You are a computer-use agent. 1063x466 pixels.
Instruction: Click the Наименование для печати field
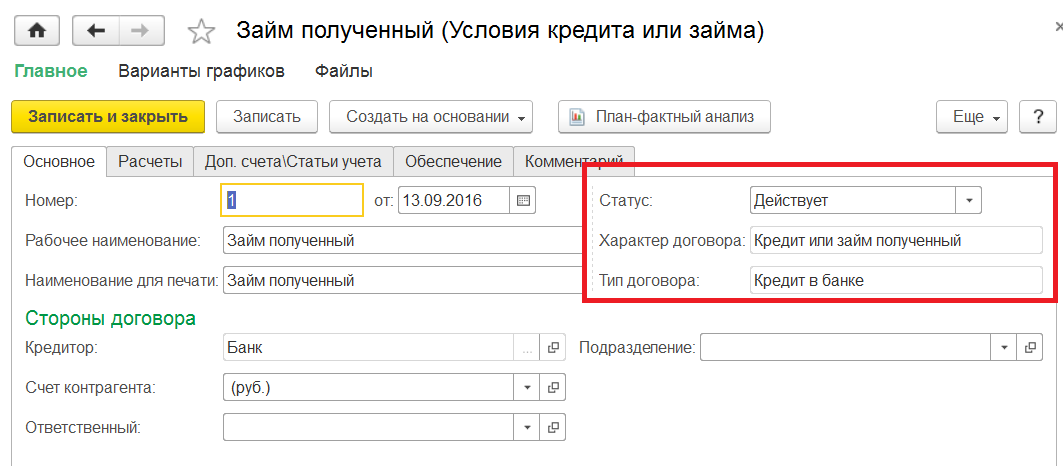[x=403, y=279]
